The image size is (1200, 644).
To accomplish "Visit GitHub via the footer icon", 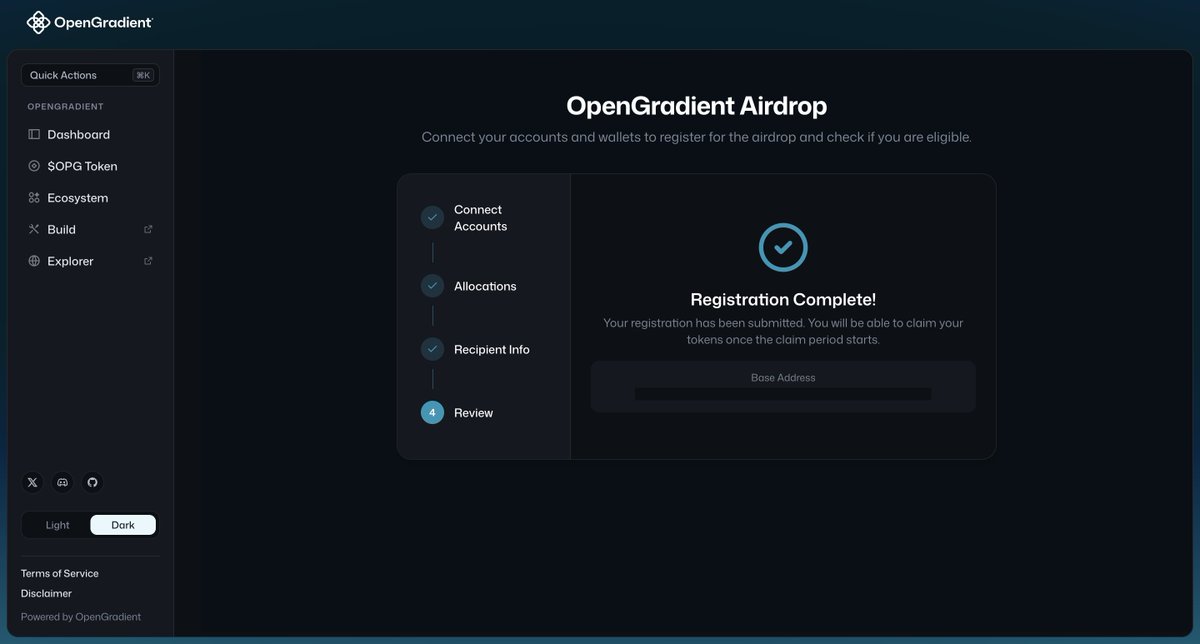I will click(x=92, y=482).
